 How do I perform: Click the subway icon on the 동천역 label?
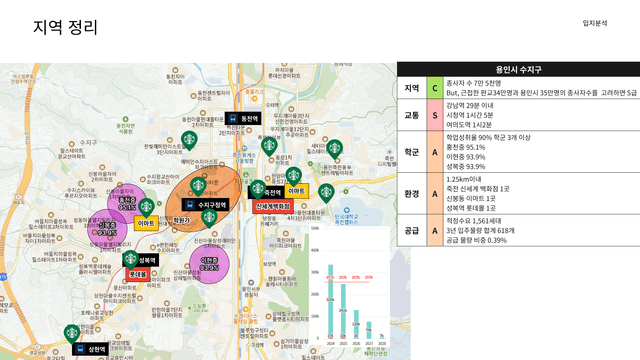[233, 119]
